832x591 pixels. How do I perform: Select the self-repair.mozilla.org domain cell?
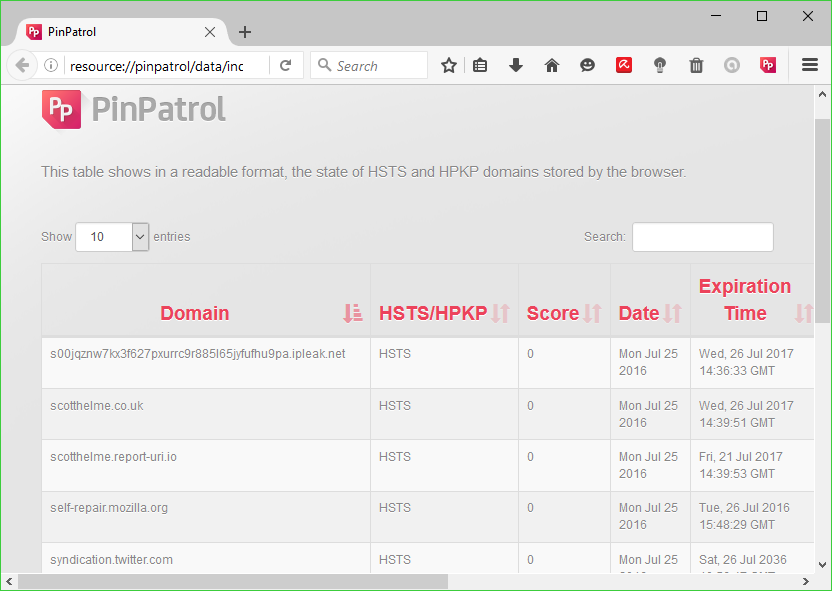pyautogui.click(x=206, y=516)
